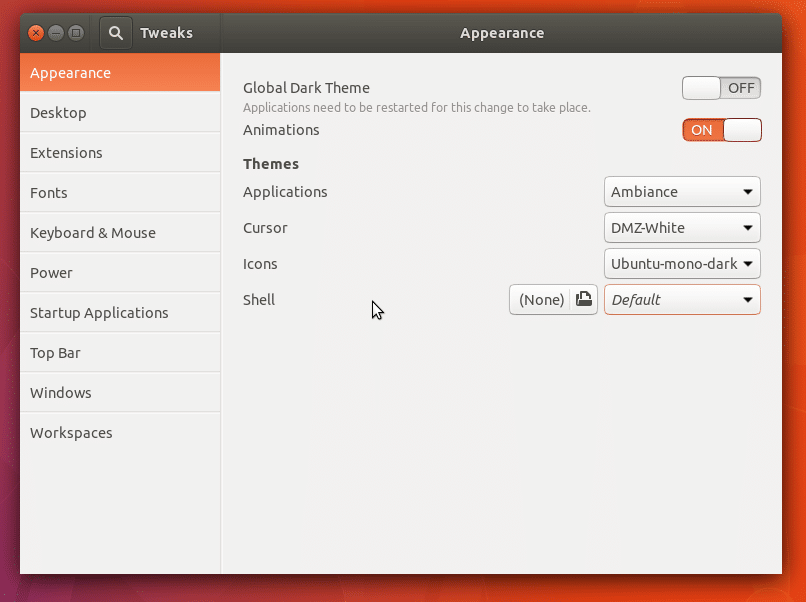Select Workspaces in the sidebar
Viewport: 806px width, 602px height.
pos(120,433)
